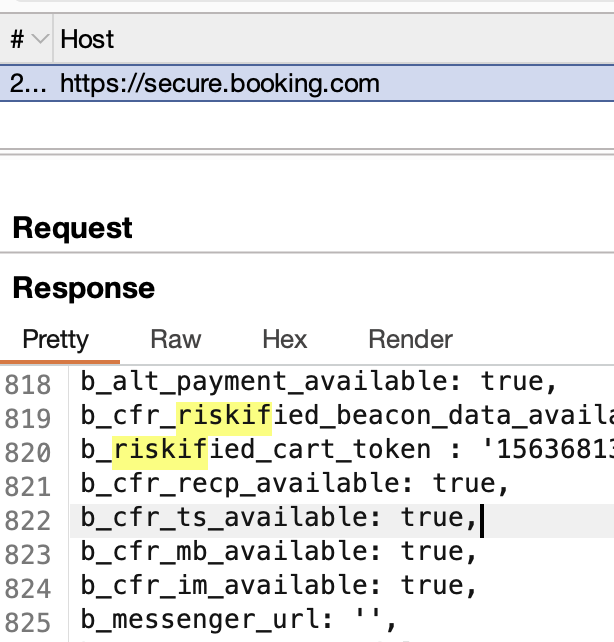Switch to the Pretty tab
The height and width of the screenshot is (642, 614).
[56, 339]
